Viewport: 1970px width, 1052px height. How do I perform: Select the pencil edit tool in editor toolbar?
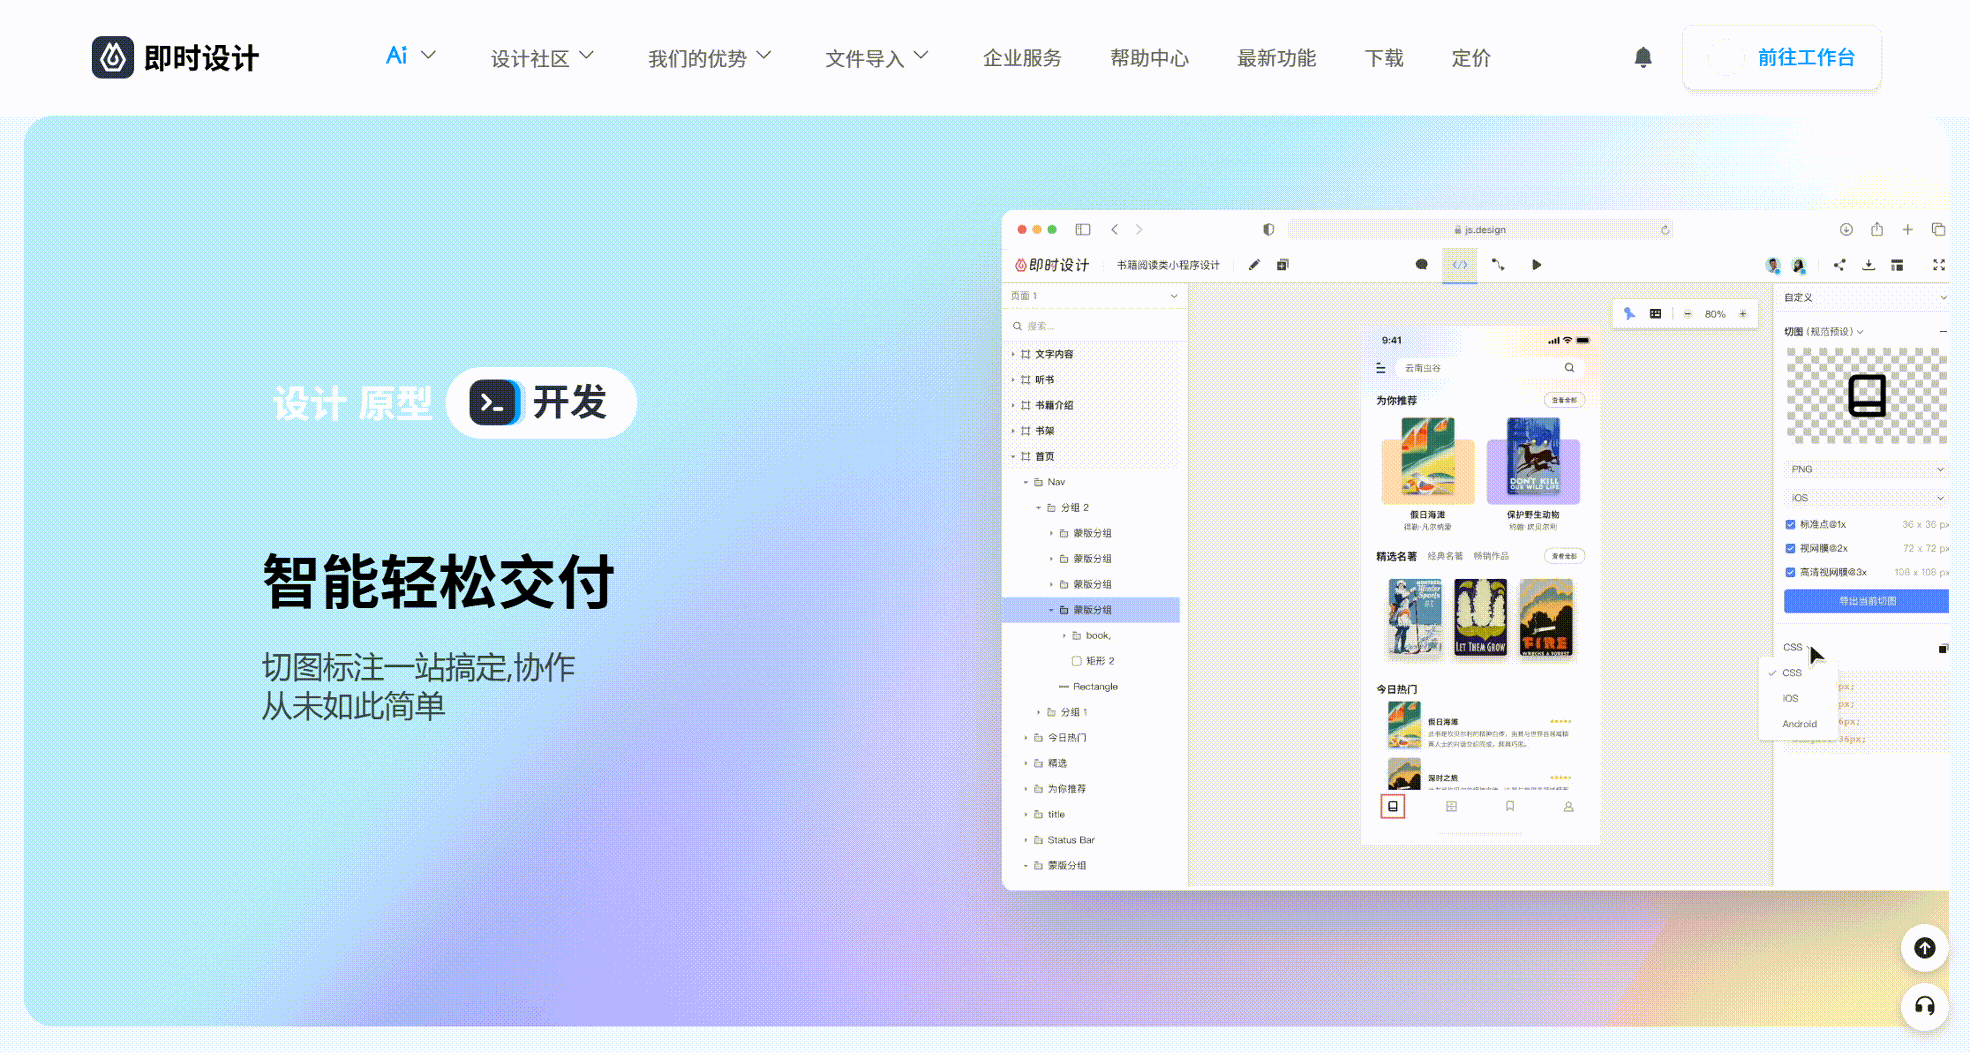(1254, 265)
